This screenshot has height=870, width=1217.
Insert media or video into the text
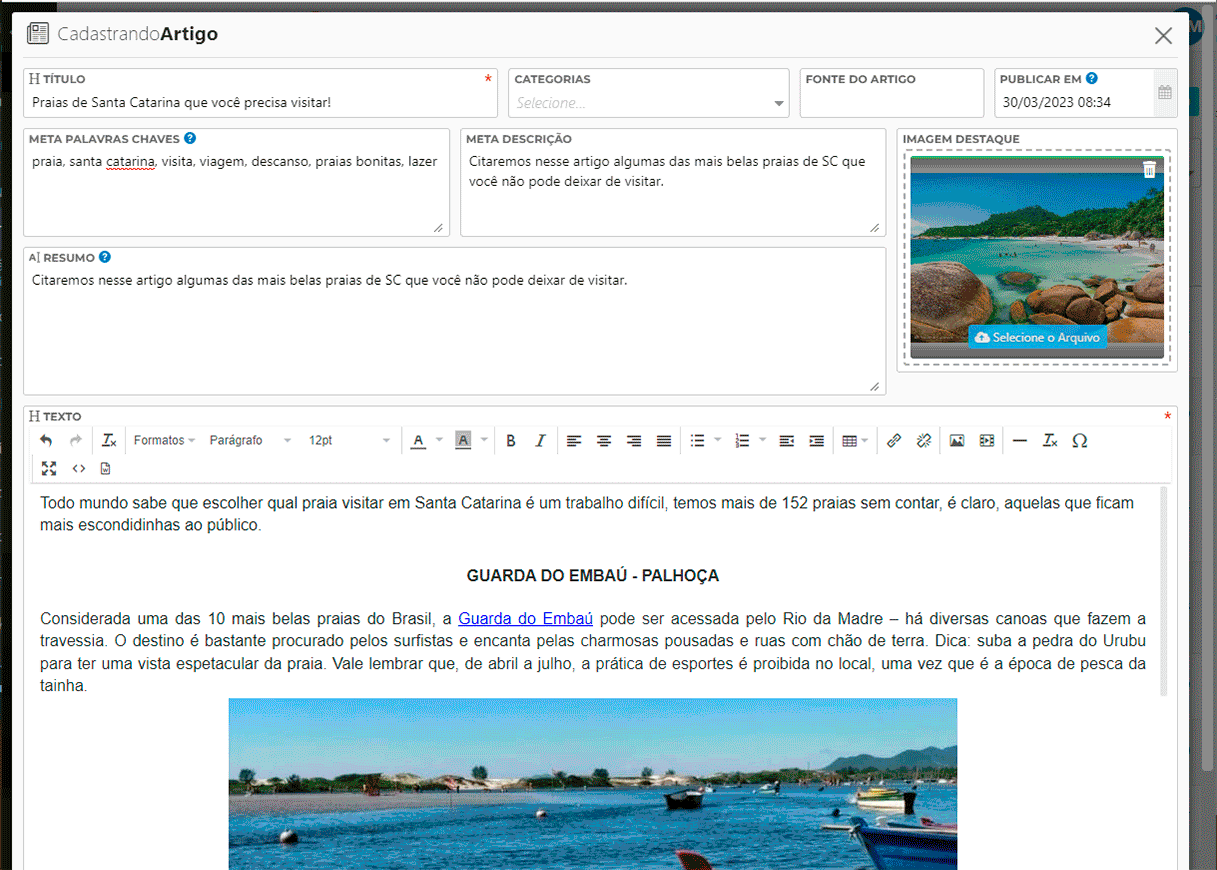coord(987,440)
